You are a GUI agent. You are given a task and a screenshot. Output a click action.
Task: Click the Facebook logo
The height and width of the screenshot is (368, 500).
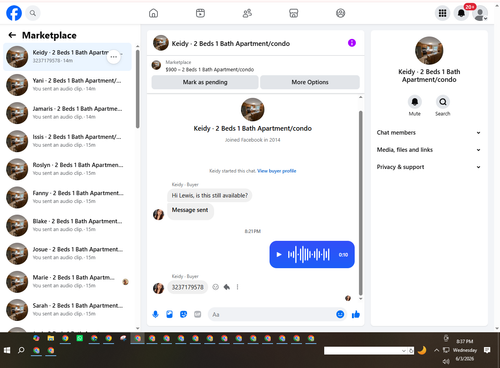click(14, 13)
